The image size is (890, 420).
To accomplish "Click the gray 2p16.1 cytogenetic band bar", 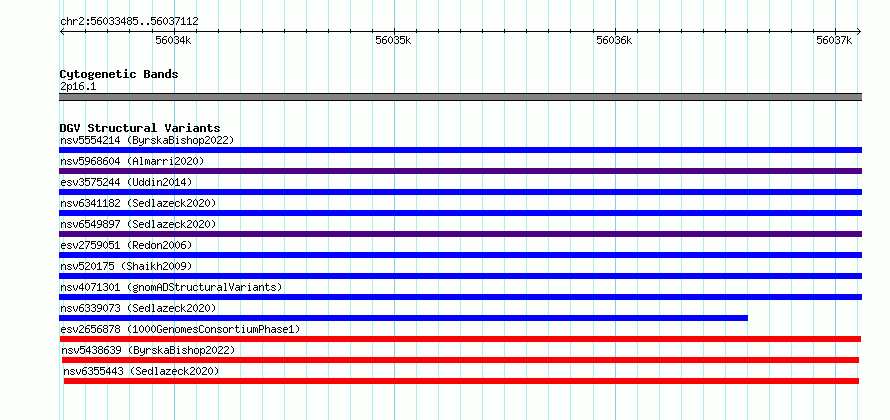I will pyautogui.click(x=460, y=97).
